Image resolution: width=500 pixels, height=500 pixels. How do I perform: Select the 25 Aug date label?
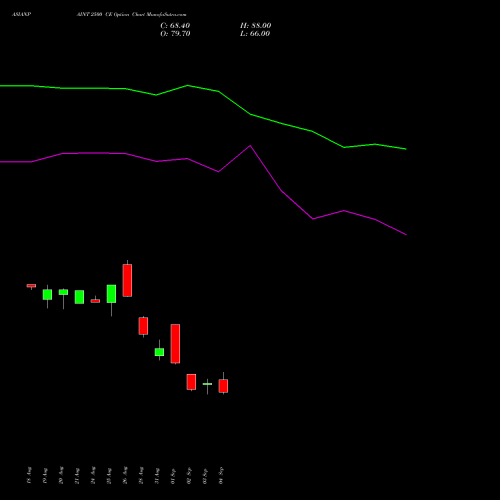click(x=109, y=475)
